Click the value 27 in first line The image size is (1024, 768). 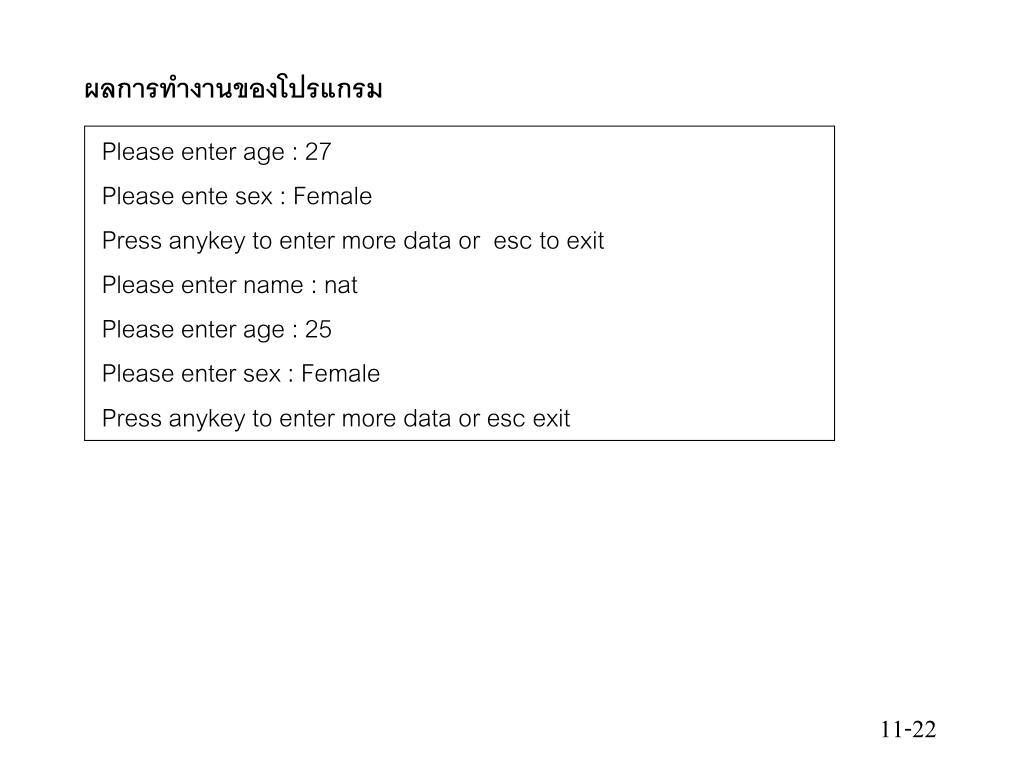click(318, 152)
